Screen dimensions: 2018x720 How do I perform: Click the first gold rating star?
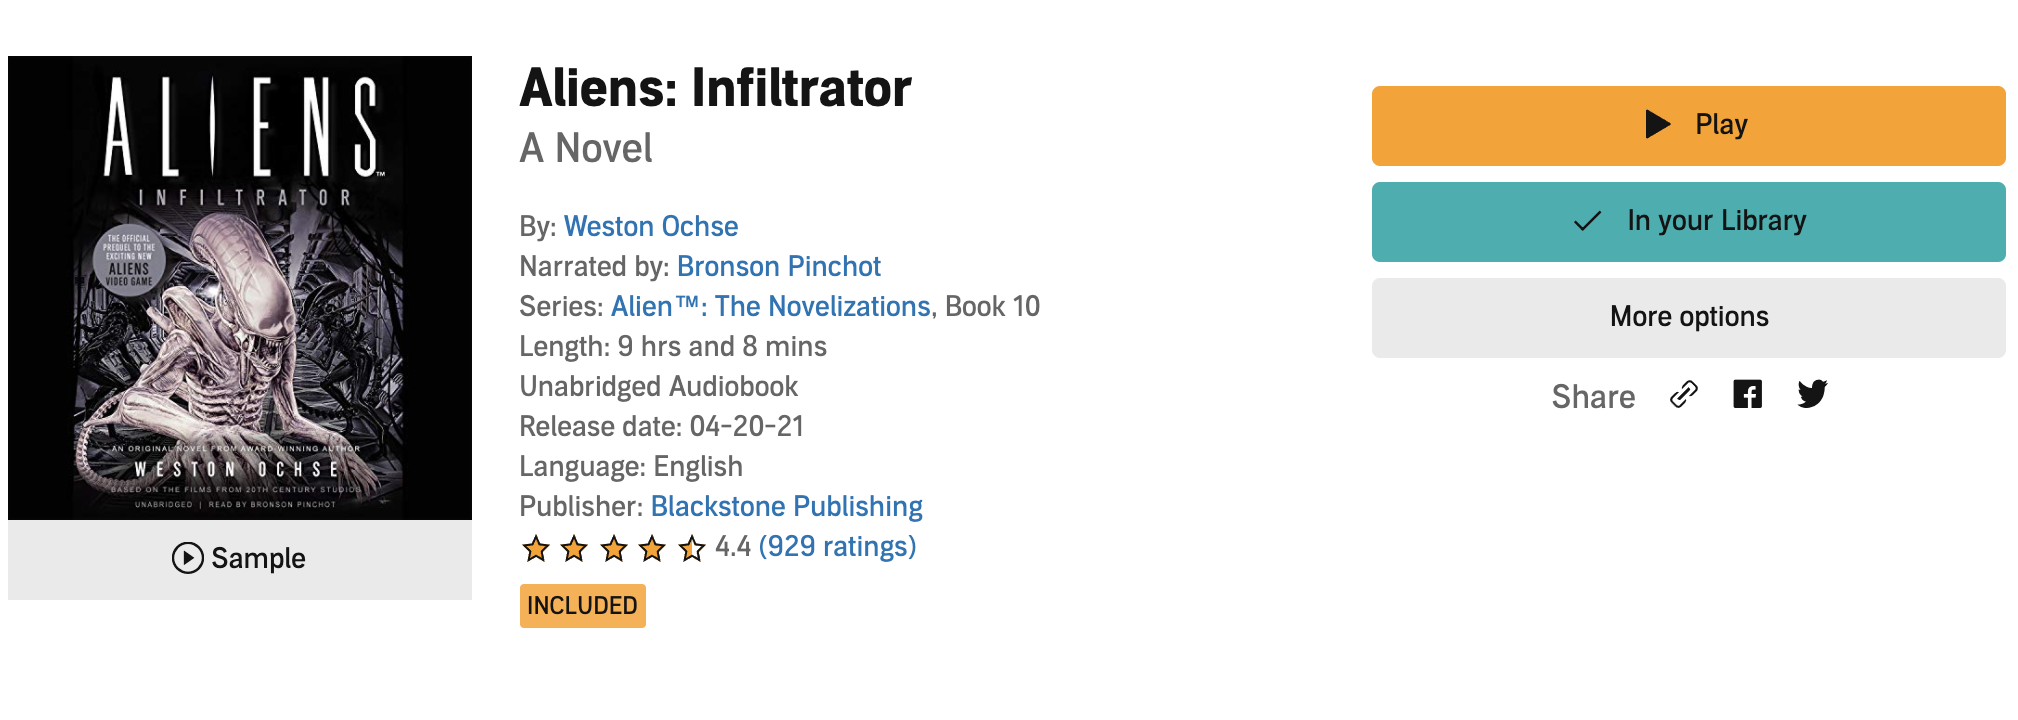tap(536, 548)
